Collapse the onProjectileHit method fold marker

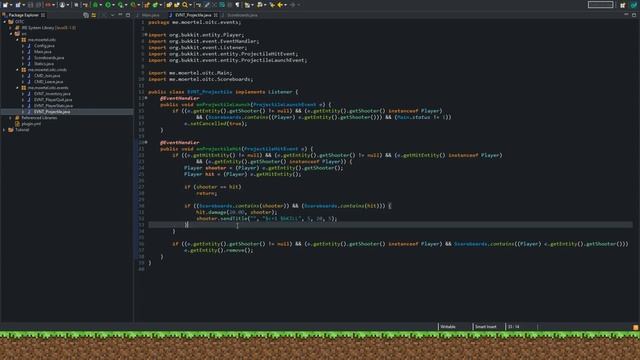(x=146, y=142)
